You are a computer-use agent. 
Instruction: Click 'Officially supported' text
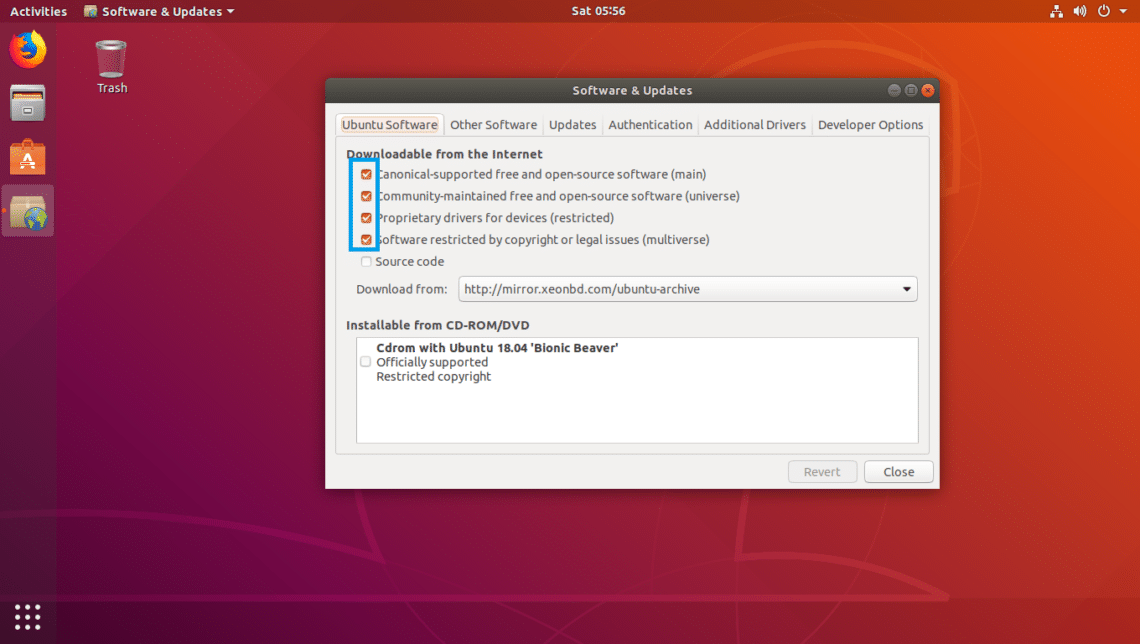pos(432,362)
